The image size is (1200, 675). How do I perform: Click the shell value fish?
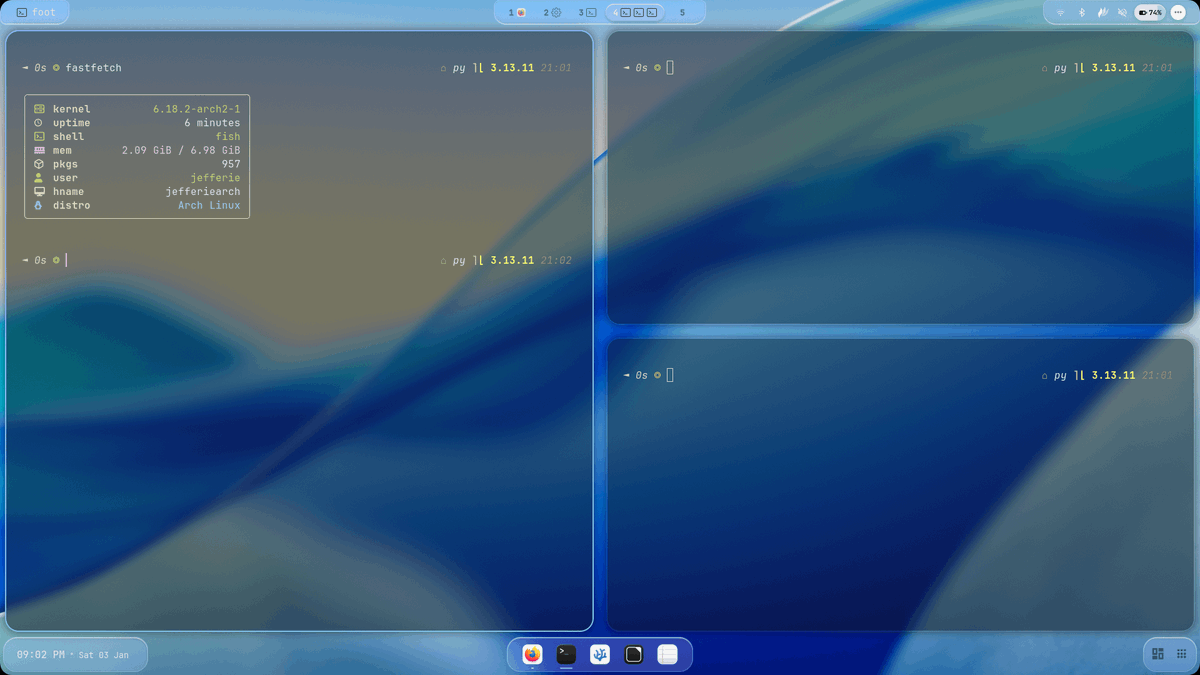(x=228, y=137)
